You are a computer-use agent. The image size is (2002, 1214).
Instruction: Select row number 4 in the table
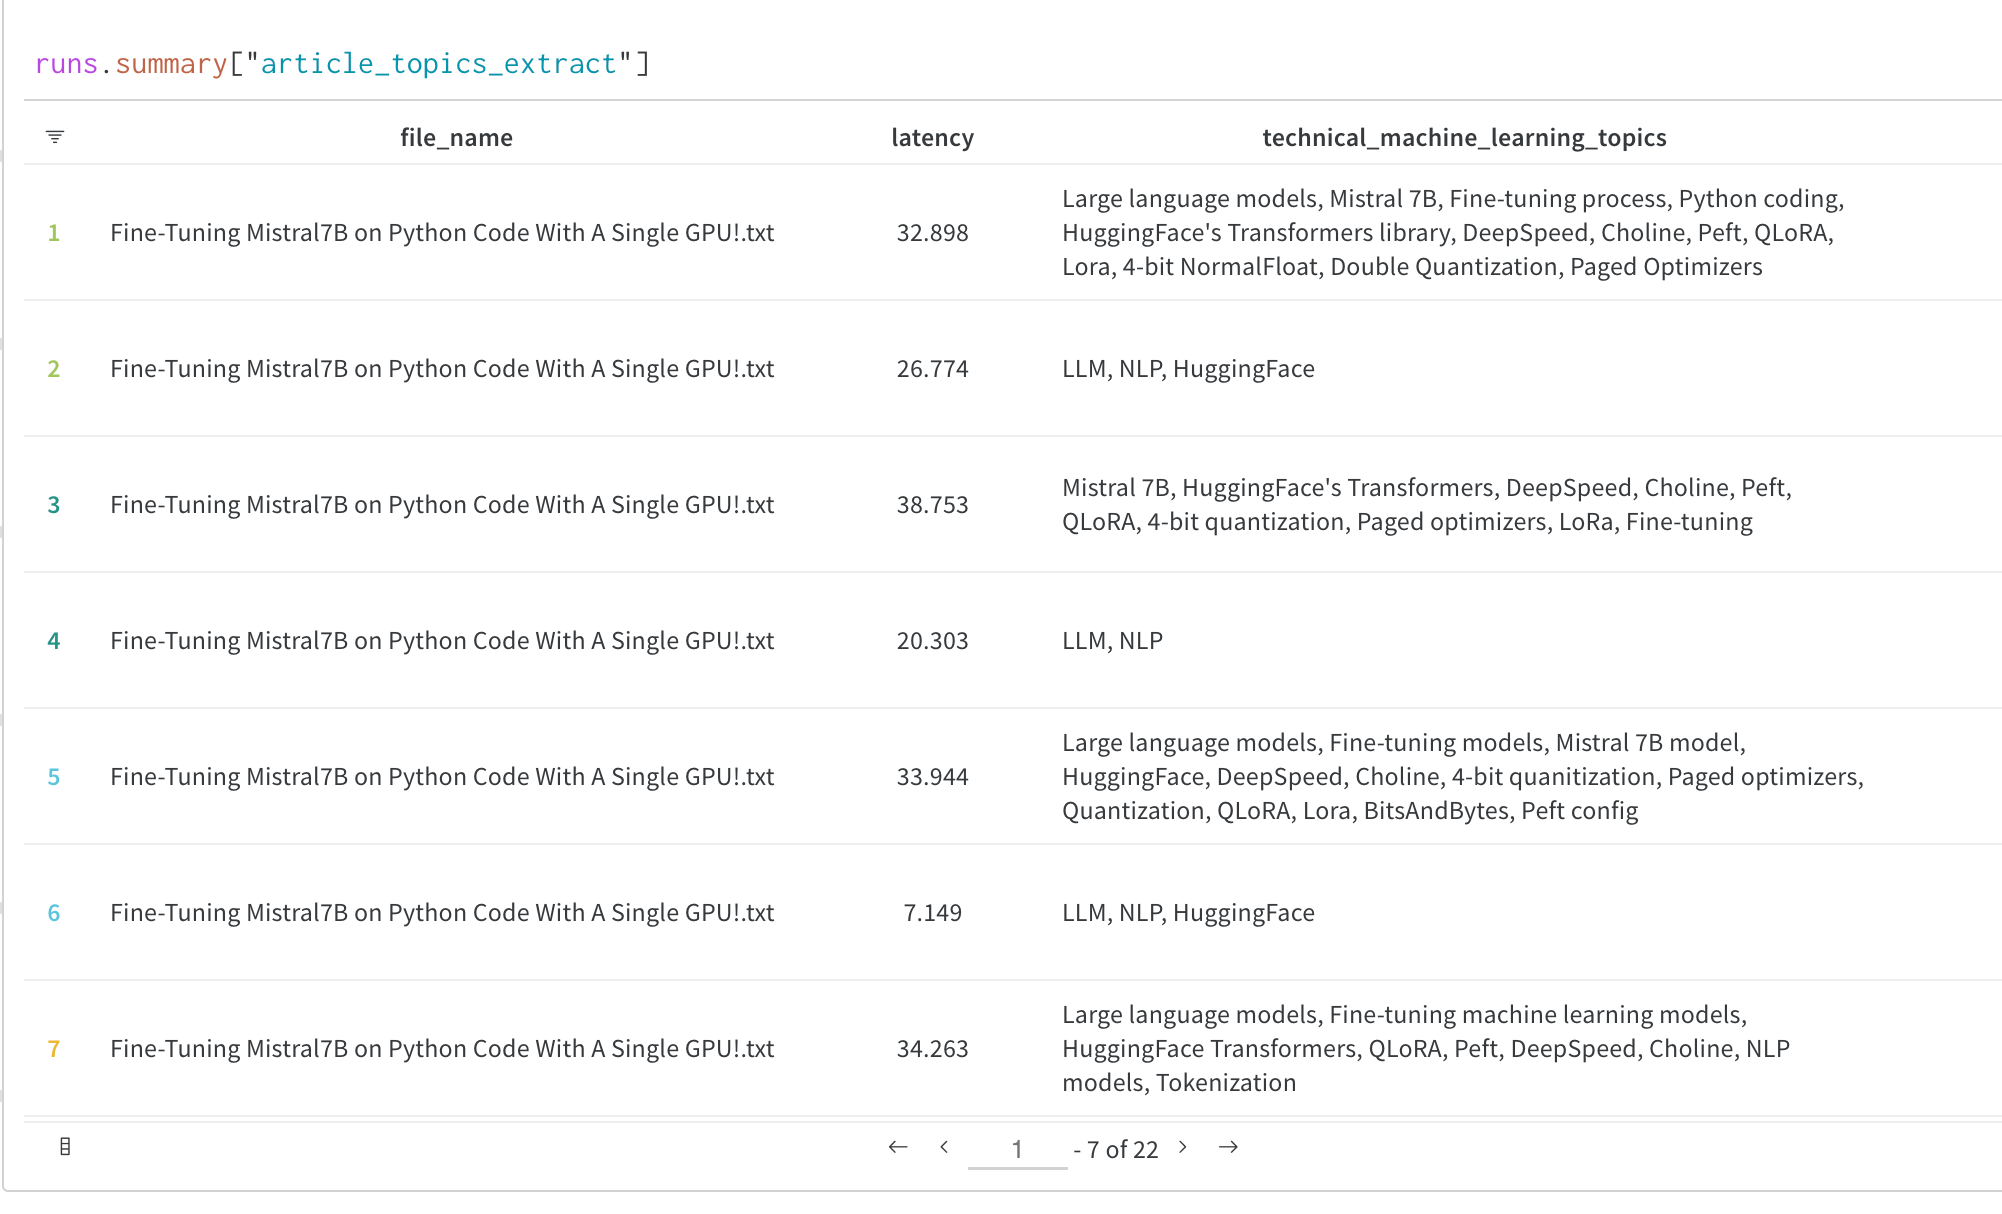click(x=53, y=640)
